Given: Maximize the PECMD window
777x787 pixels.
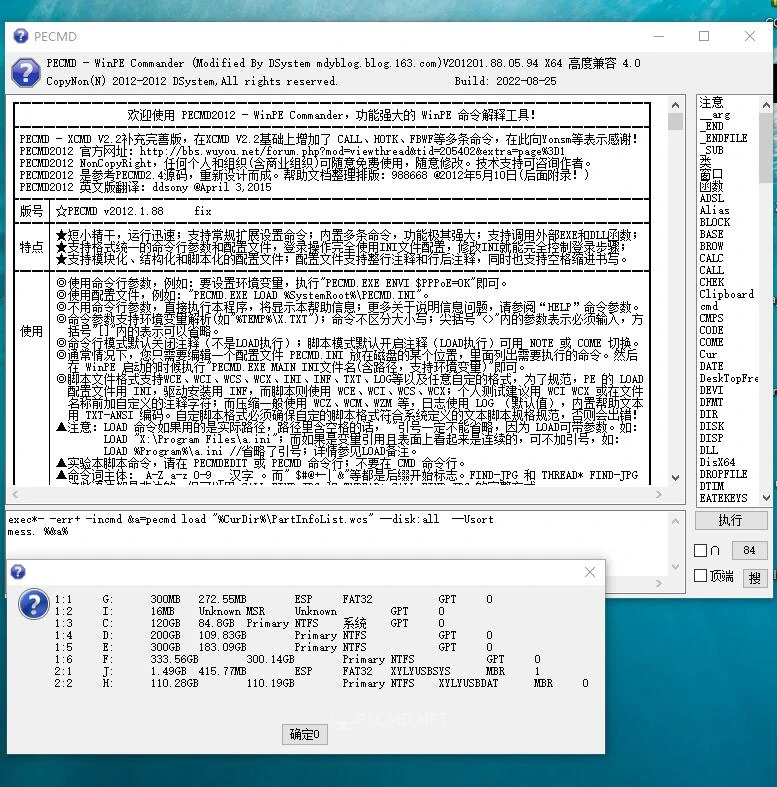Looking at the screenshot, I should coord(704,36).
